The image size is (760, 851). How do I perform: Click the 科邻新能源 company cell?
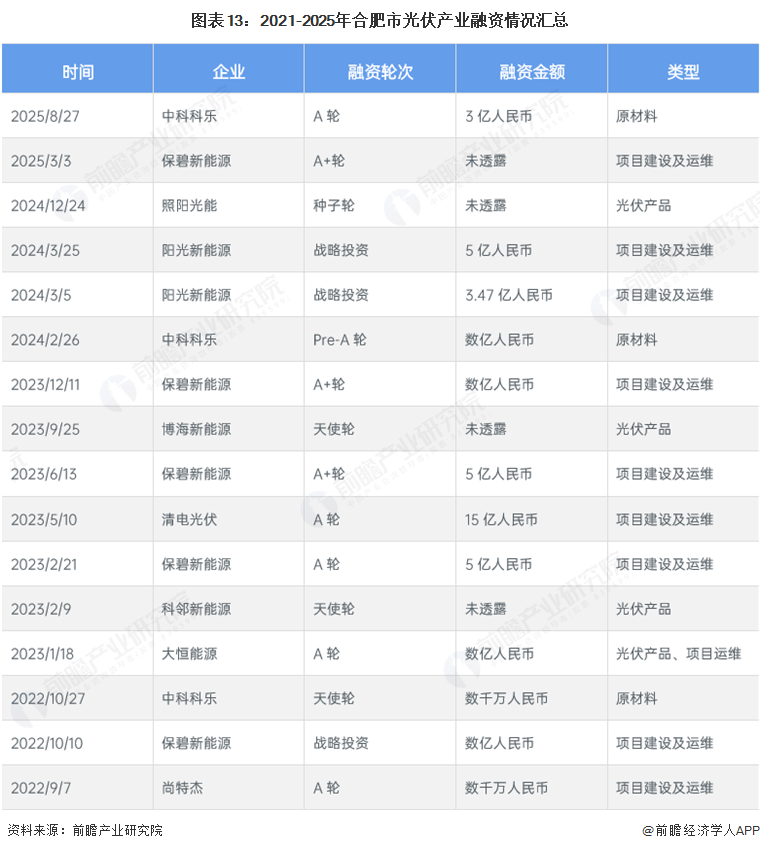pos(196,608)
